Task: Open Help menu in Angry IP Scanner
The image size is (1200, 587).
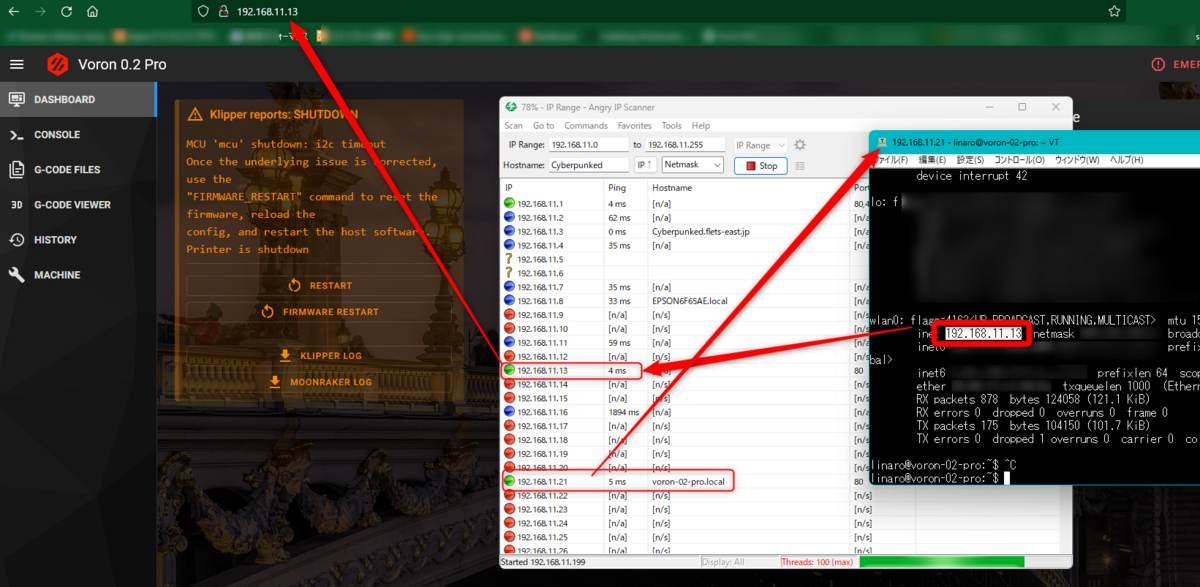Action: point(701,126)
